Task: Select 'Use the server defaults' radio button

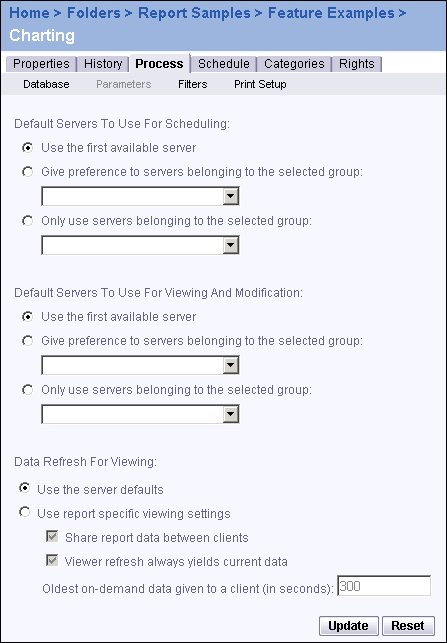Action: pos(25,488)
